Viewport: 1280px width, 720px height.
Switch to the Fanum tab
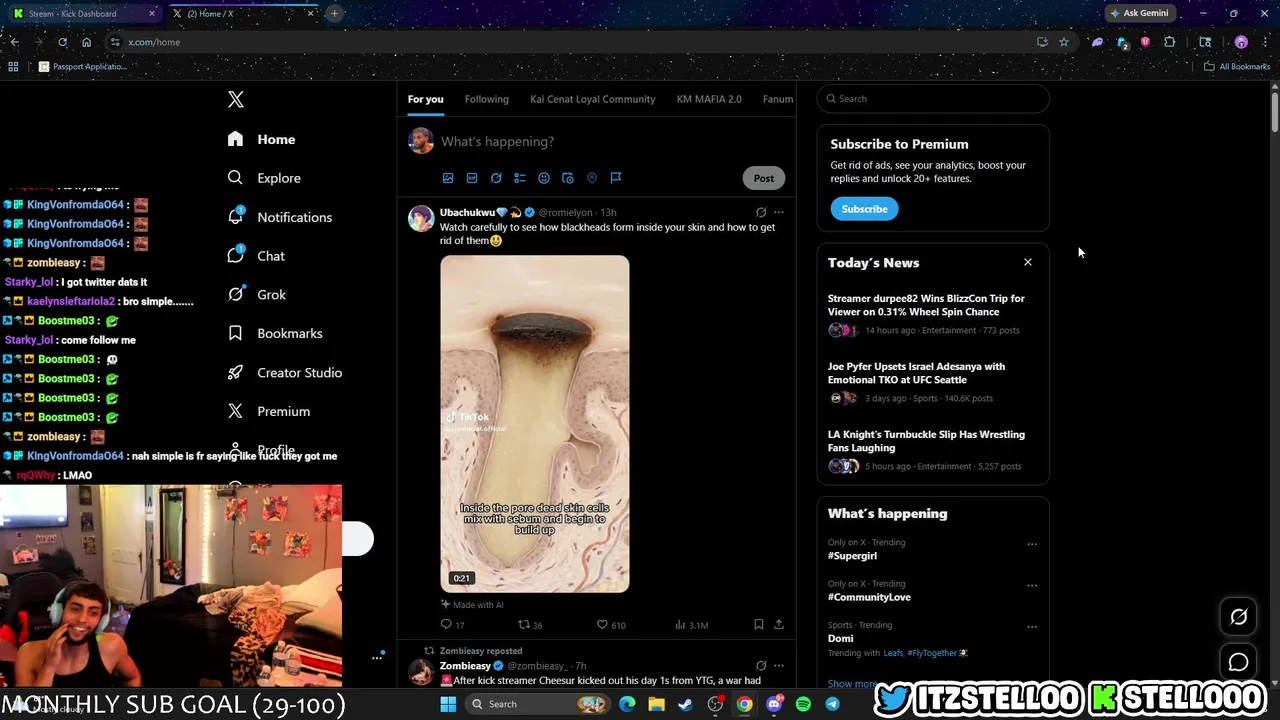tap(778, 99)
